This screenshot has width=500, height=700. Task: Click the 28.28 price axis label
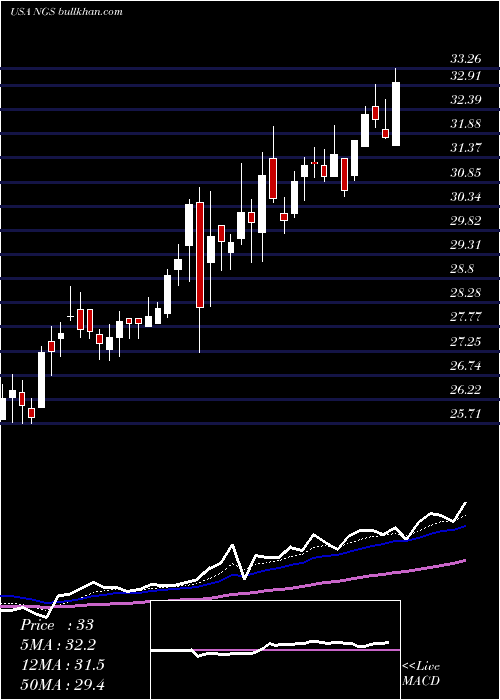point(466,293)
